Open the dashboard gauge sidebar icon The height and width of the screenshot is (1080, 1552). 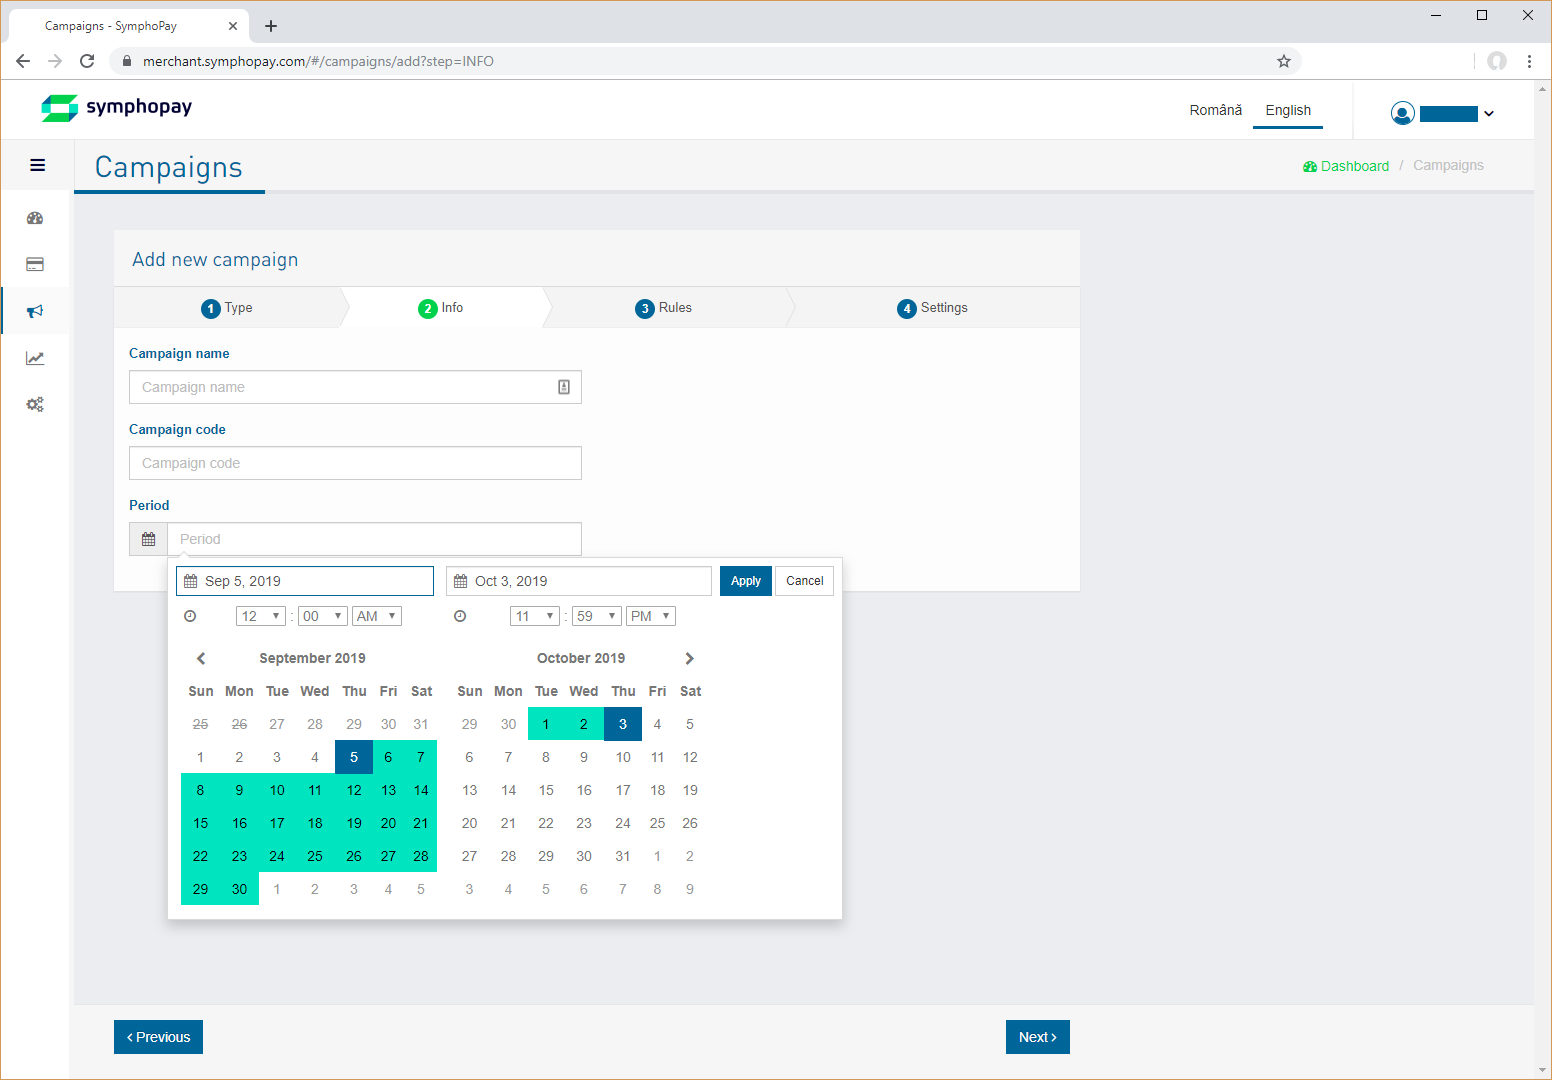(35, 218)
